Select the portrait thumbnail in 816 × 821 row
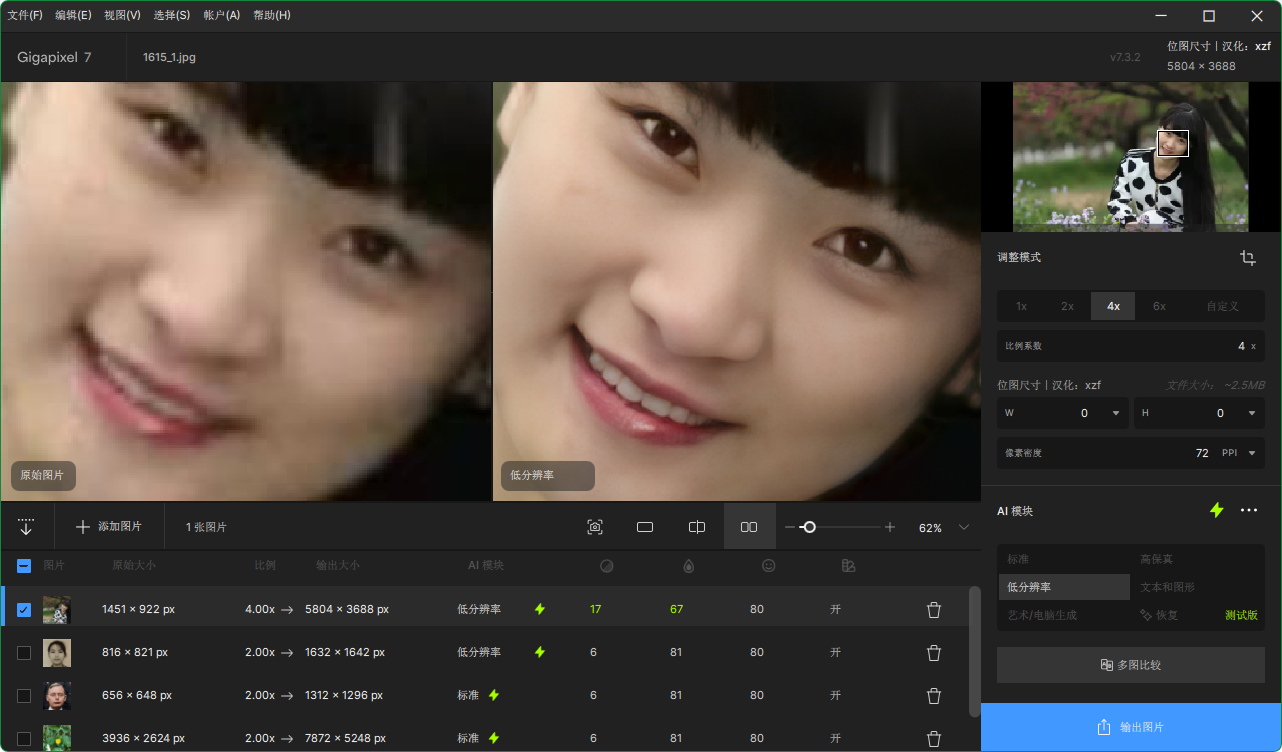Image resolution: width=1282 pixels, height=752 pixels. (57, 652)
